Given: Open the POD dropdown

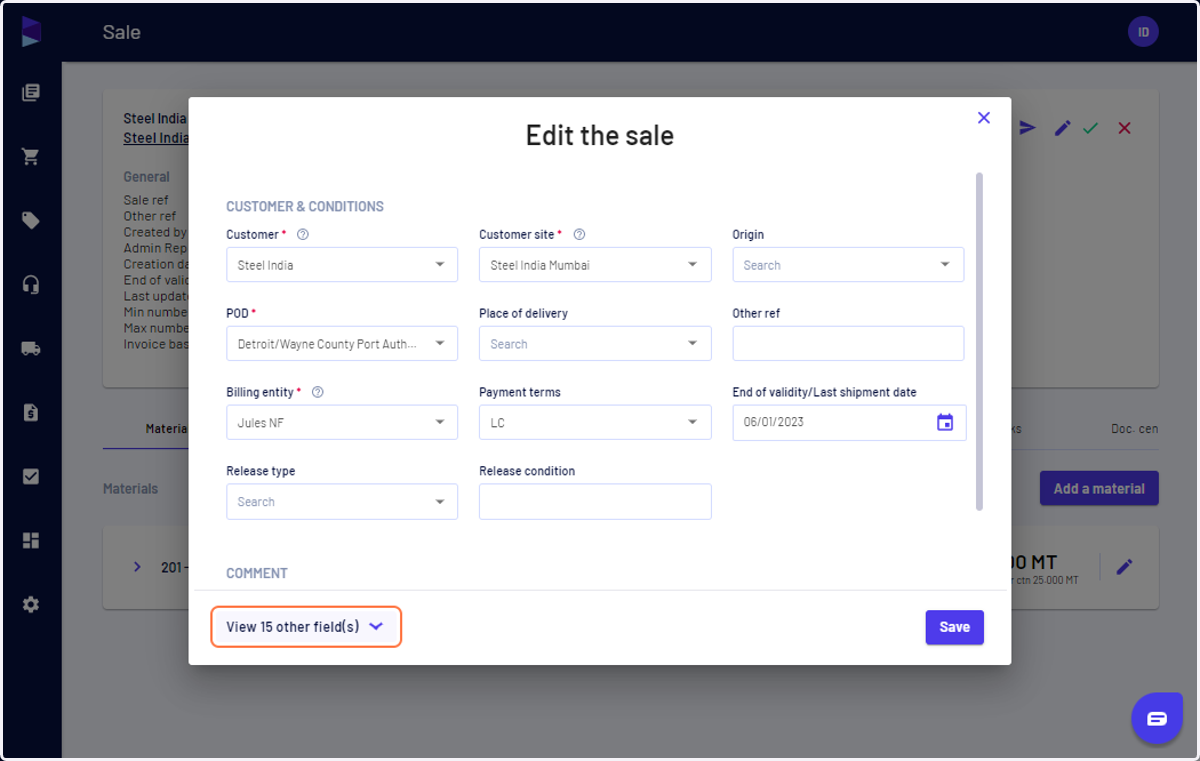Looking at the screenshot, I should [342, 344].
